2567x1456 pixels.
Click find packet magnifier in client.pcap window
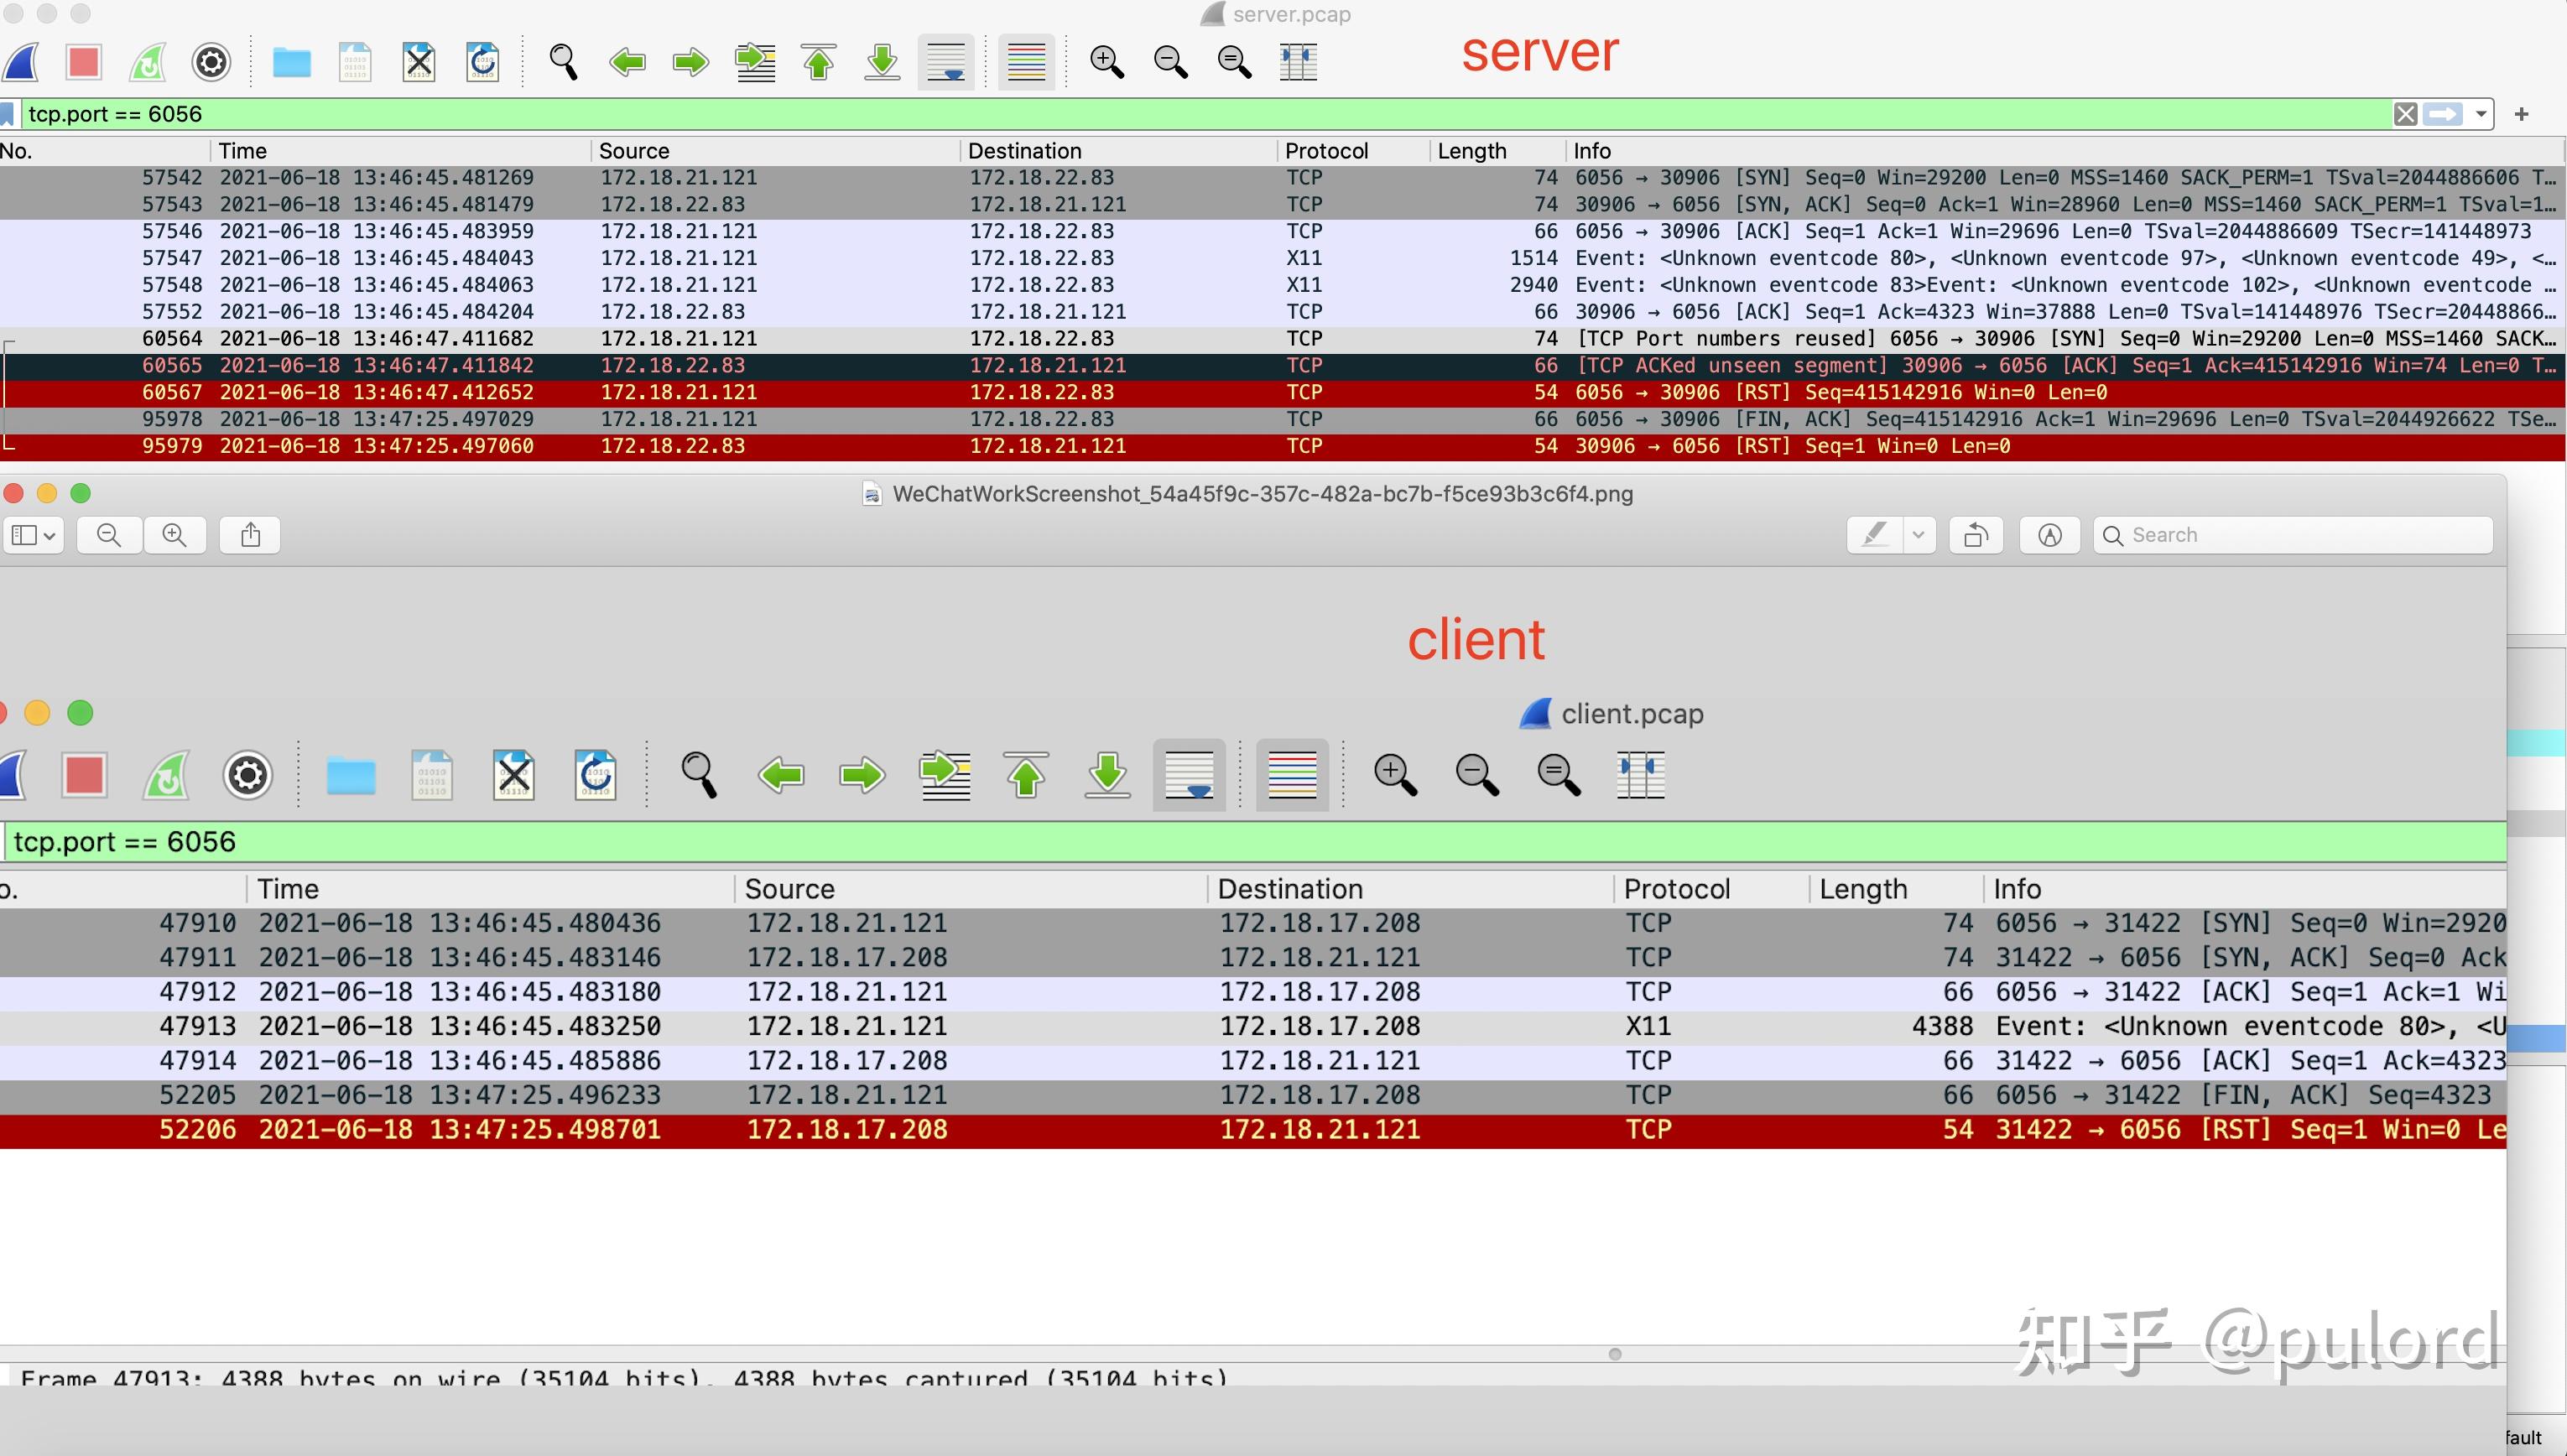(x=699, y=775)
